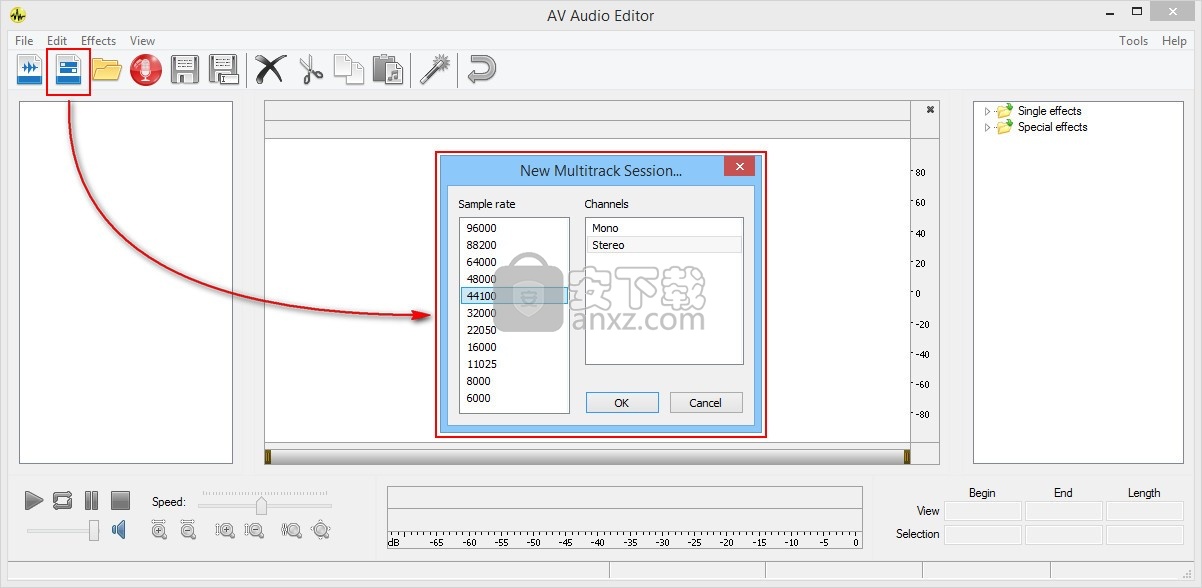Click the Save floppy disk icon
Viewport: 1202px width, 588px height.
coord(185,70)
